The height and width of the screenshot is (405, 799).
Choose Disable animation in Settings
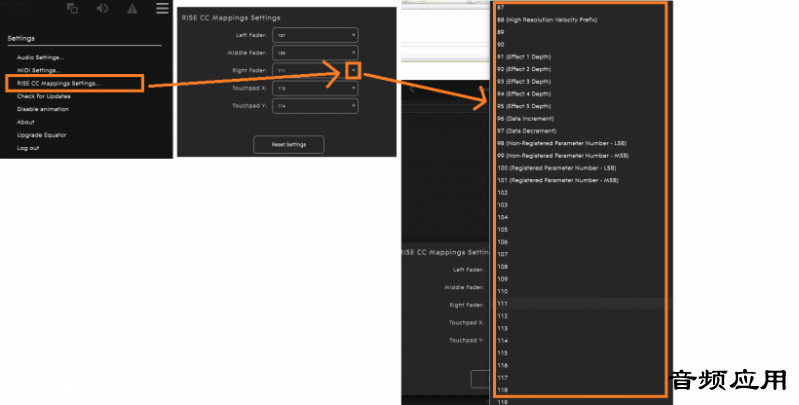[42, 109]
